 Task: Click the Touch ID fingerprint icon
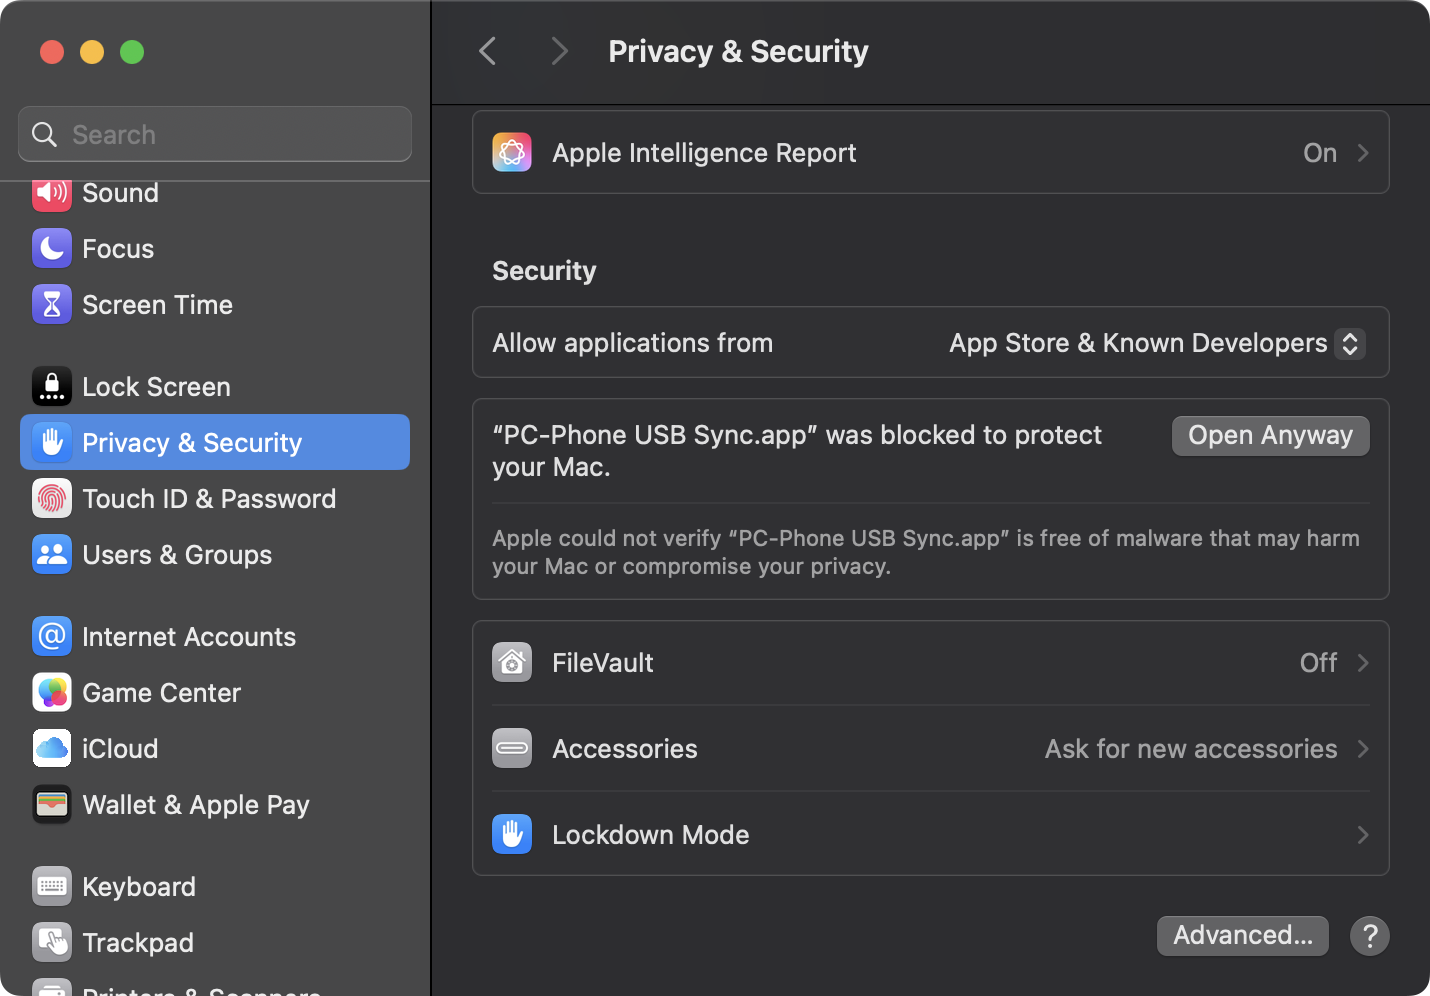(x=52, y=499)
